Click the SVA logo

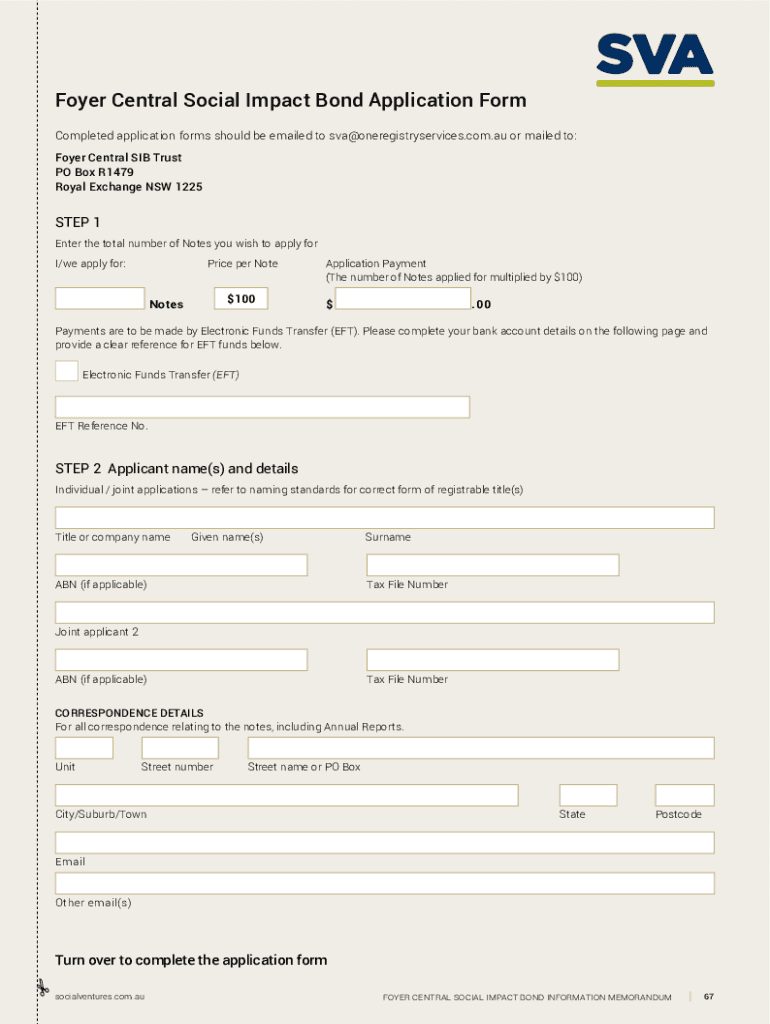(655, 58)
